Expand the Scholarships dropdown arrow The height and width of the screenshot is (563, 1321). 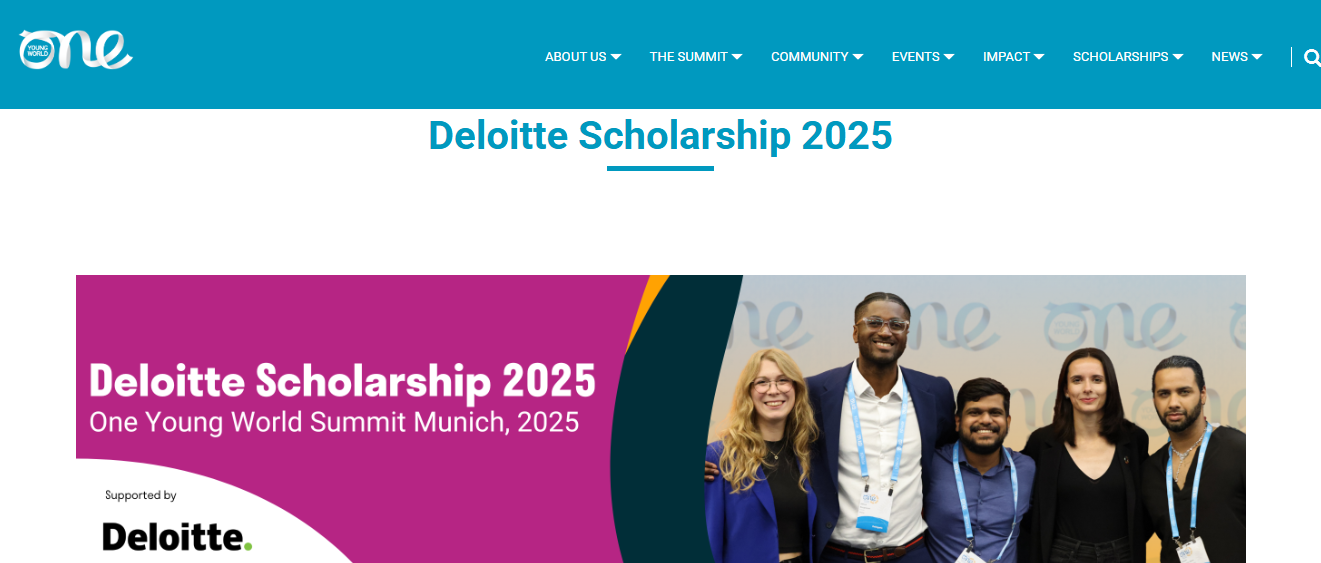1178,57
